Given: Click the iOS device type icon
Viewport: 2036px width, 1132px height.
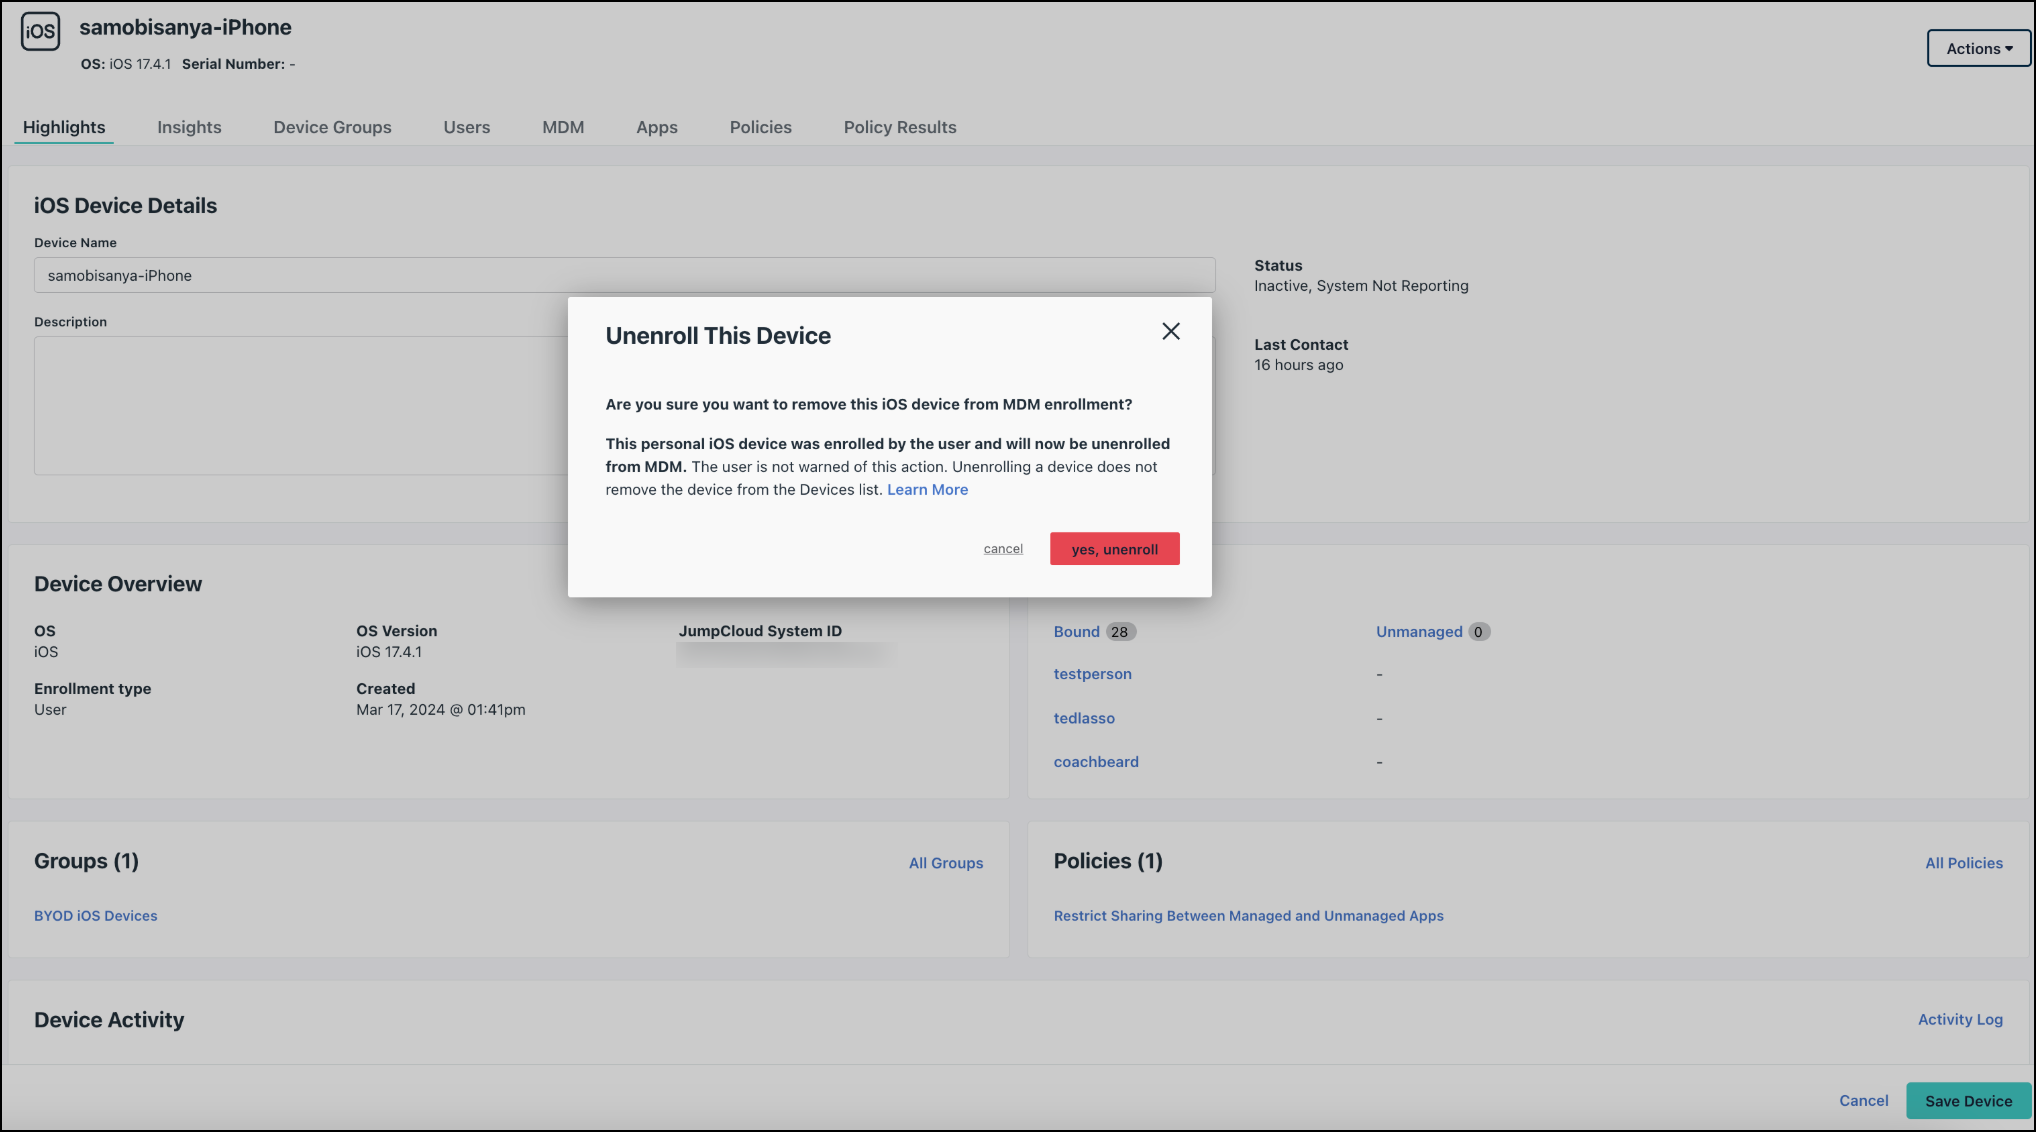Looking at the screenshot, I should point(40,31).
